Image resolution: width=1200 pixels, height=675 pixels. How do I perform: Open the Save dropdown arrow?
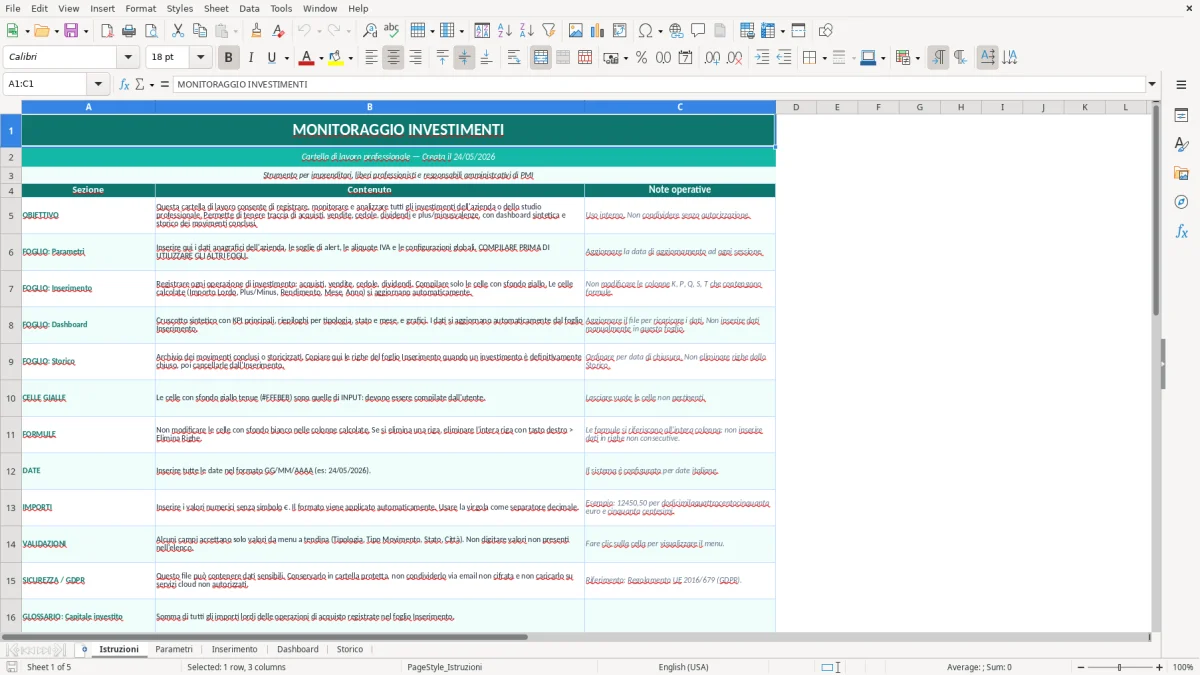tap(85, 31)
